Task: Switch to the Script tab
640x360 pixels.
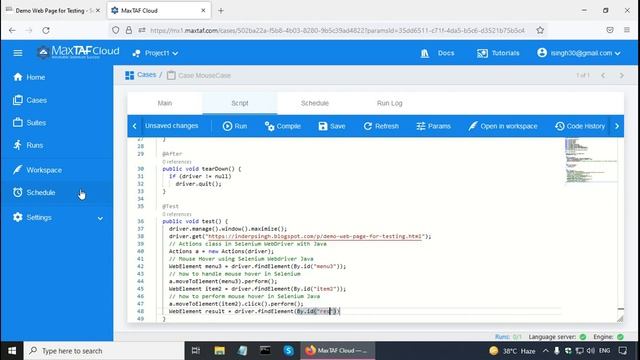Action: pos(240,103)
